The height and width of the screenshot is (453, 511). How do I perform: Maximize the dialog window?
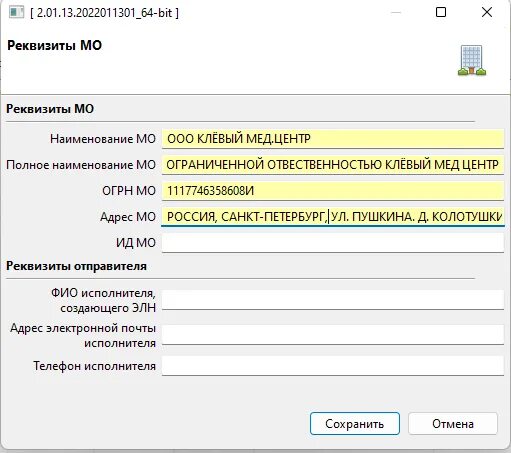pos(441,13)
